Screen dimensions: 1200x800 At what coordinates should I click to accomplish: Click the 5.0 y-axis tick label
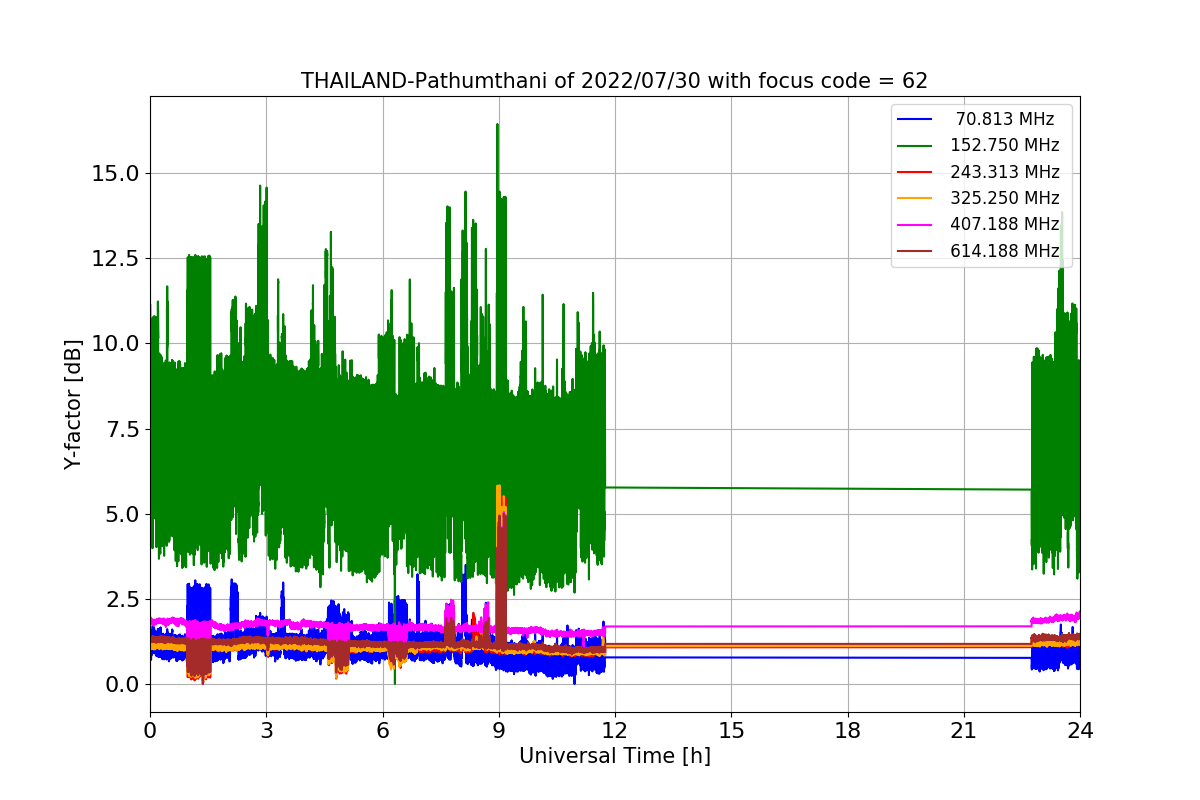click(122, 514)
